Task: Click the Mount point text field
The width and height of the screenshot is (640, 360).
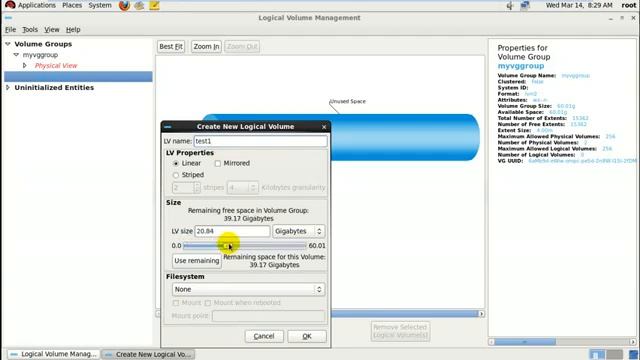Action: click(x=269, y=316)
